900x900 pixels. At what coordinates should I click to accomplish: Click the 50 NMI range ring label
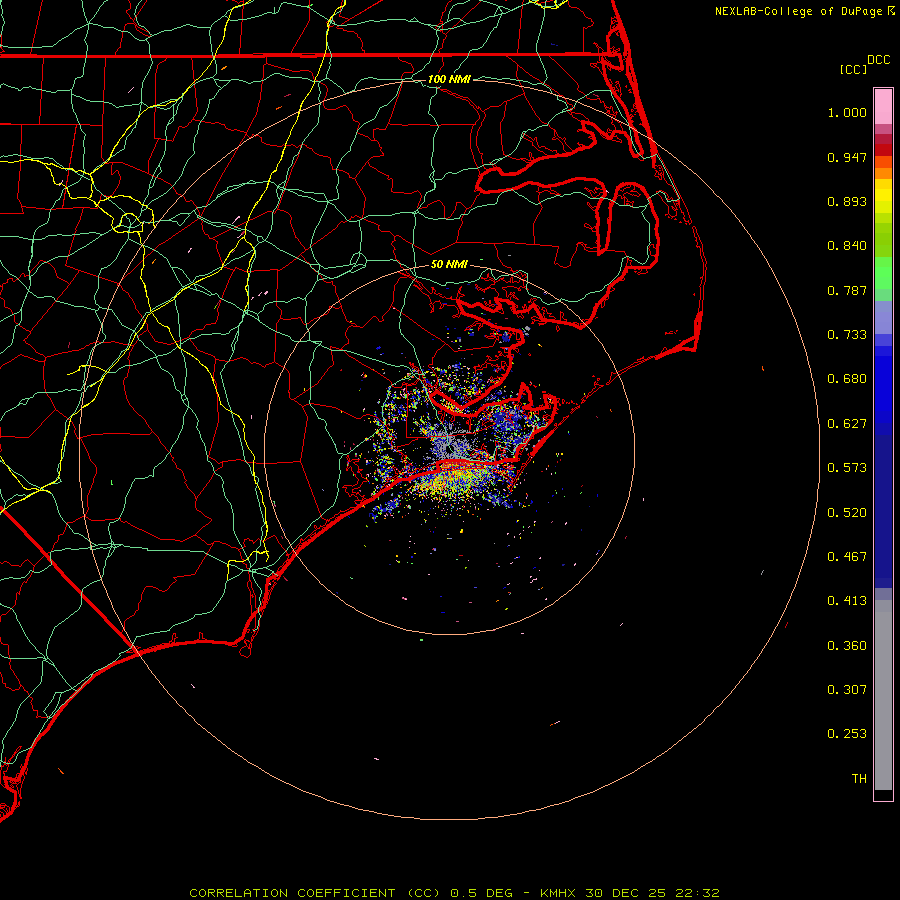pyautogui.click(x=449, y=264)
